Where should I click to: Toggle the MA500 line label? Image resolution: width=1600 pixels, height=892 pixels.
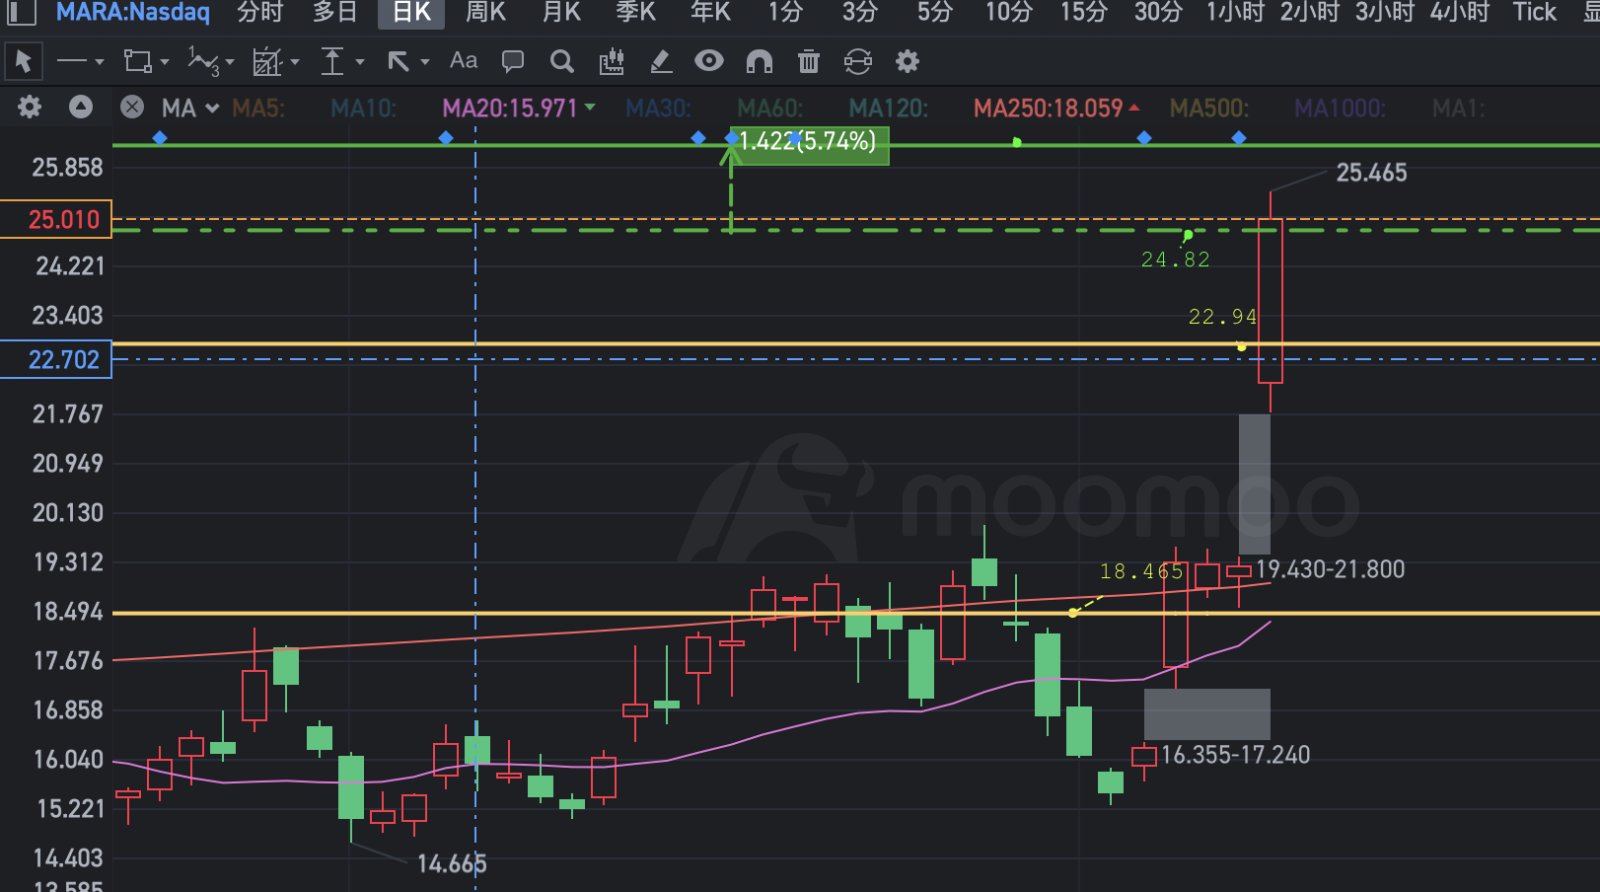click(x=1209, y=108)
